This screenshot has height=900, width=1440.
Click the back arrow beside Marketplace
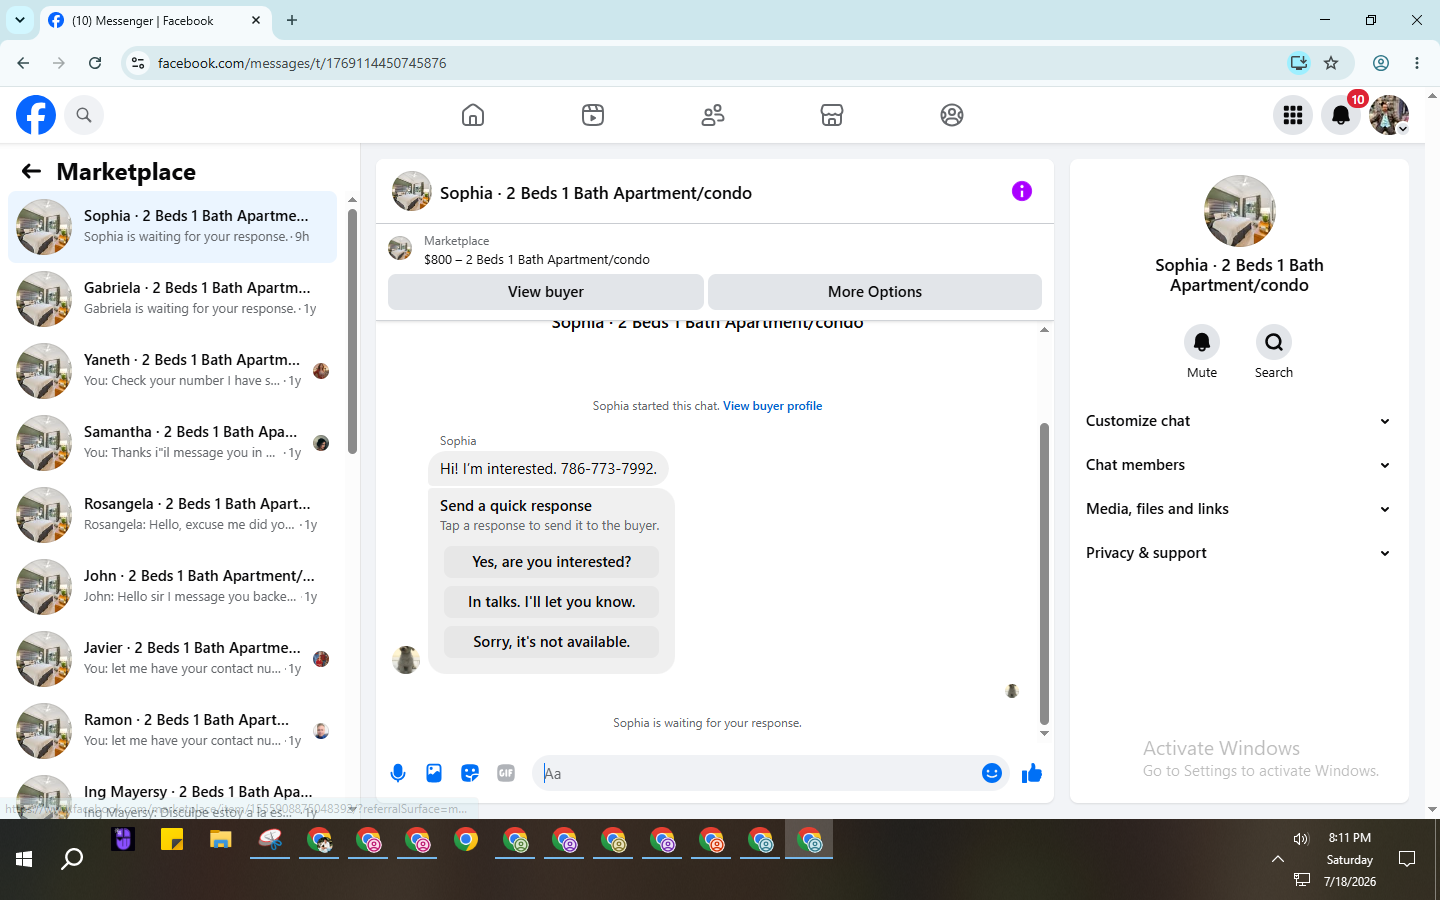[x=31, y=171]
